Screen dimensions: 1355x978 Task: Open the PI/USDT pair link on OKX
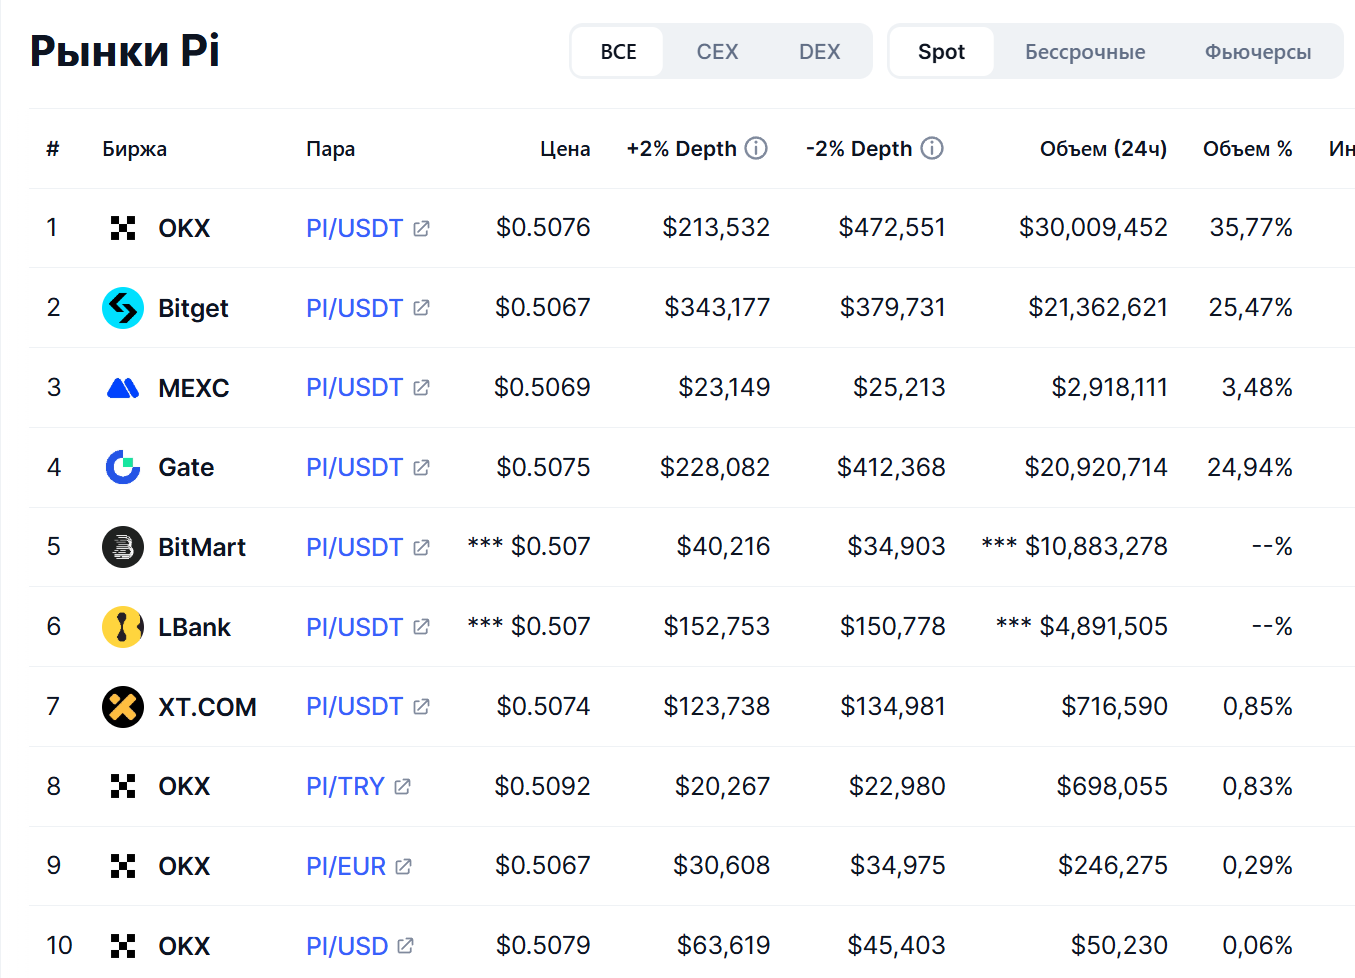coord(354,228)
